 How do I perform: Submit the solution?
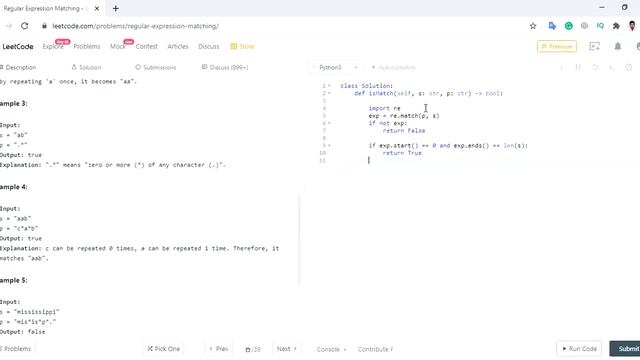(625, 349)
